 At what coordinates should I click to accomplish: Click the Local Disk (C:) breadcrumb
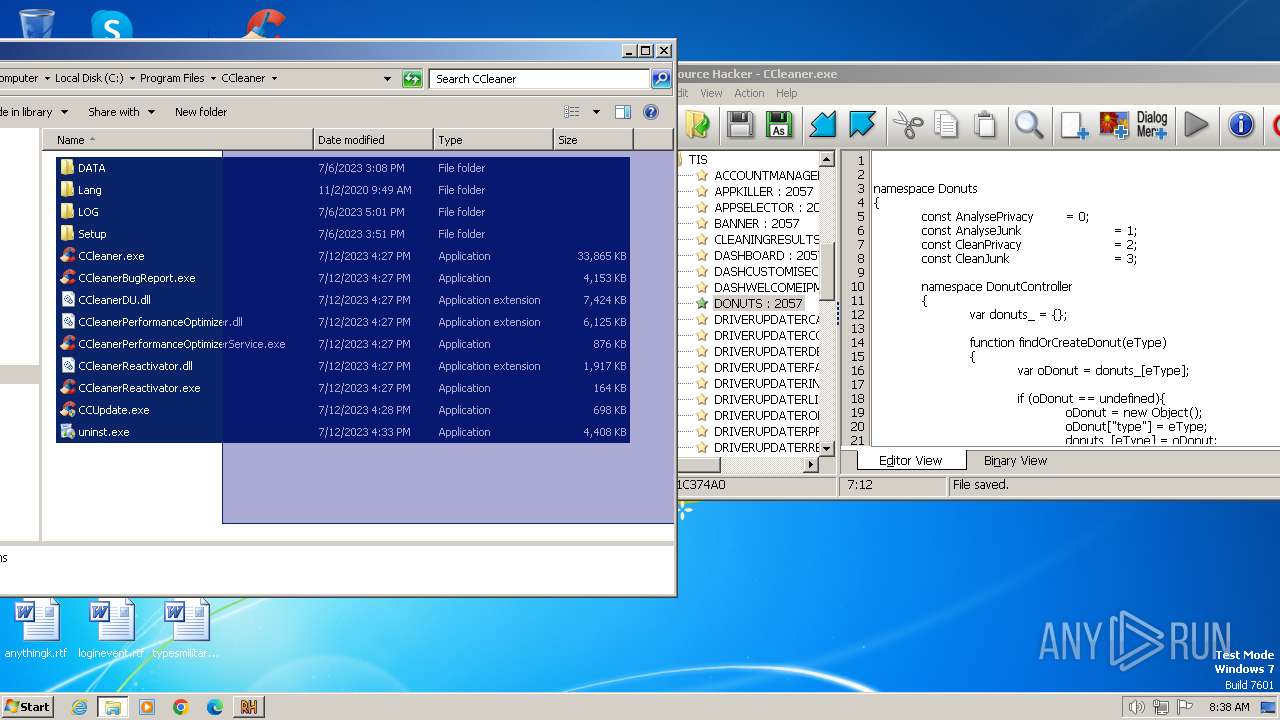pyautogui.click(x=89, y=78)
